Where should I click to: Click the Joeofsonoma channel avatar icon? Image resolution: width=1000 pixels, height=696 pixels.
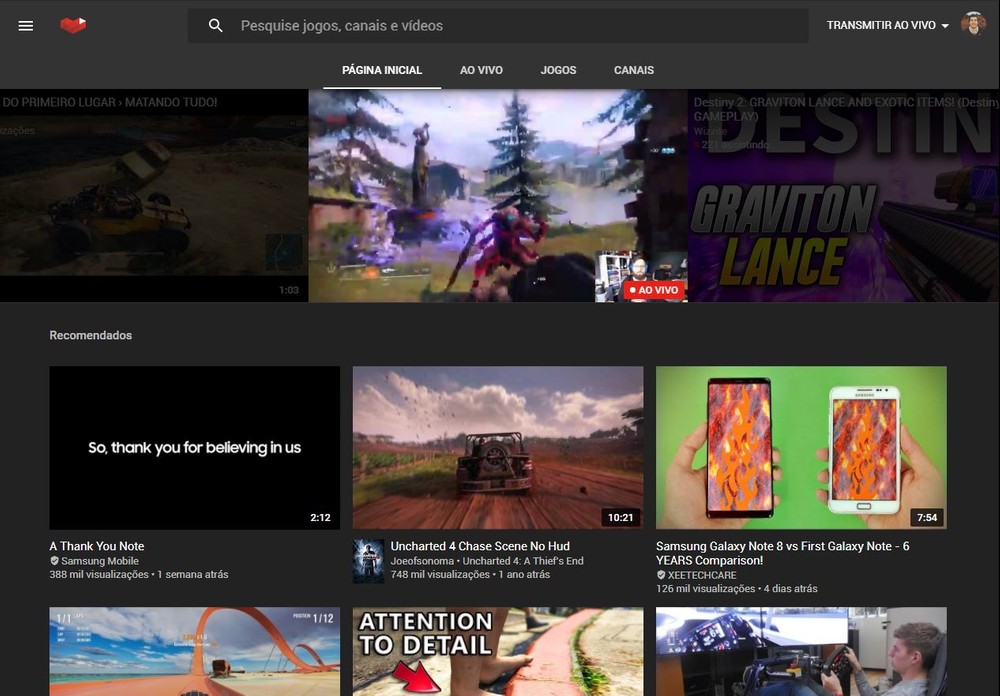point(368,561)
